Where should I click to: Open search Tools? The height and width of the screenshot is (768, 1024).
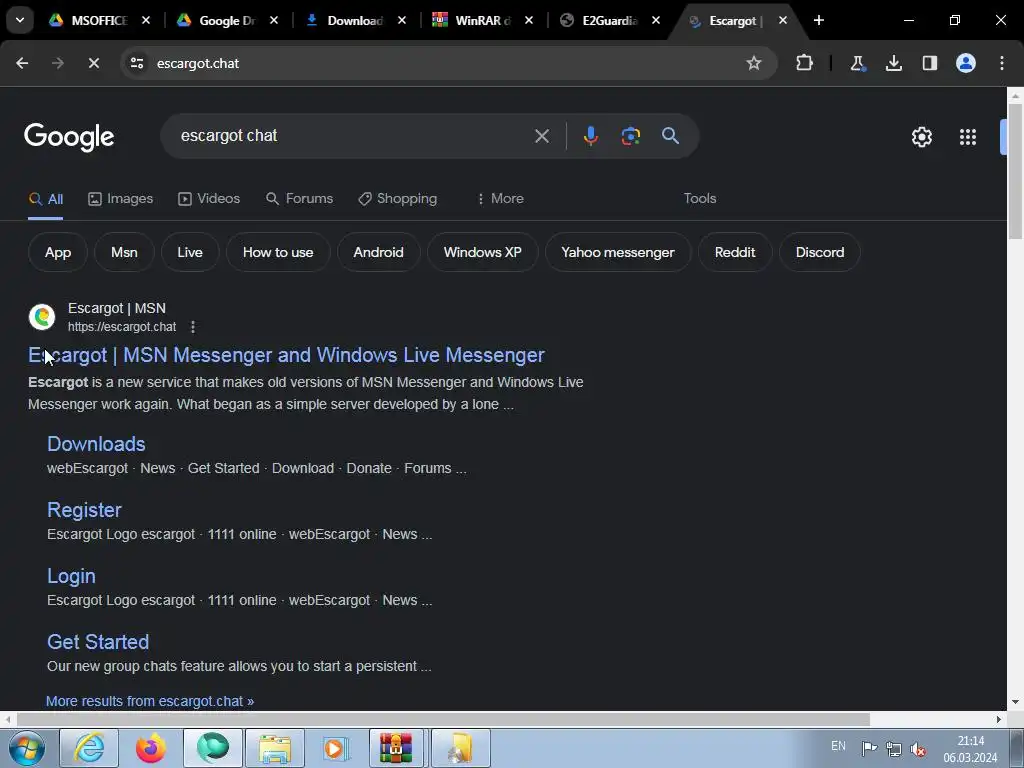pos(699,199)
